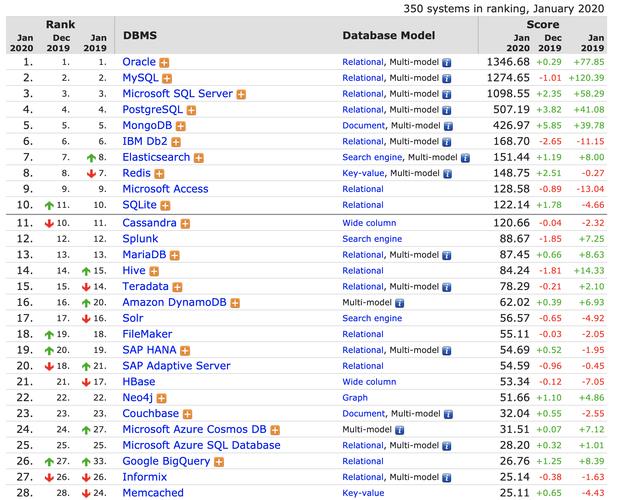Open the plus icon beside Redis
The image size is (617, 500).
[159, 173]
